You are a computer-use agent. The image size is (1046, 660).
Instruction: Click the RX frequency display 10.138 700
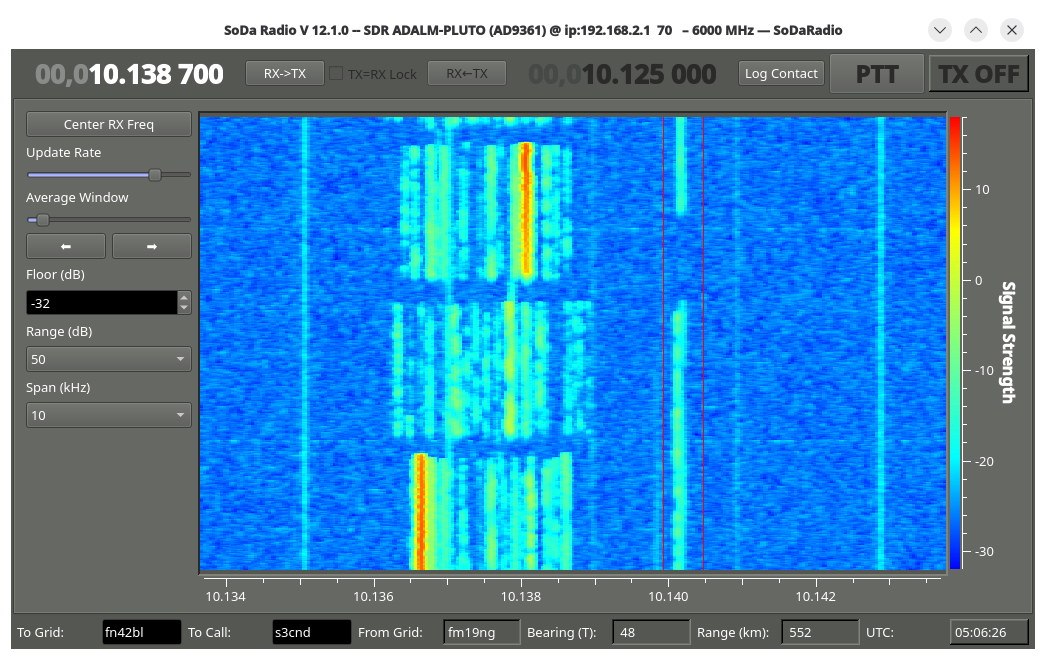click(x=129, y=74)
